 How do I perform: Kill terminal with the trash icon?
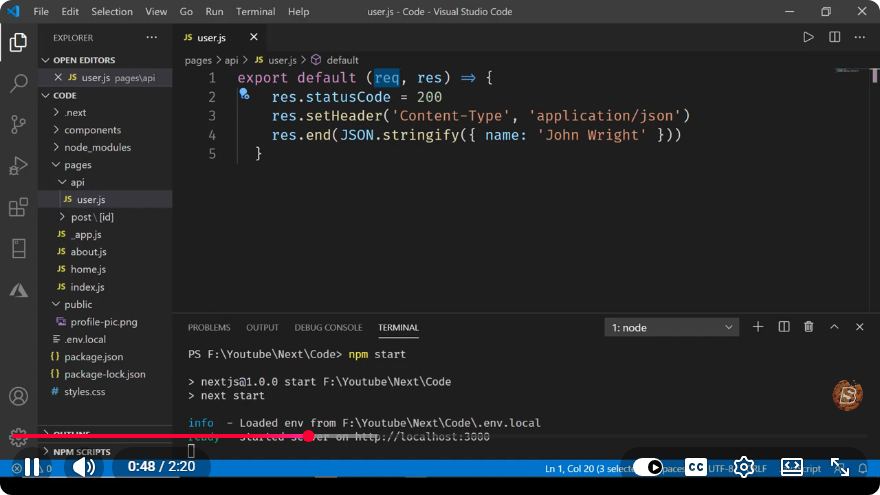click(809, 327)
